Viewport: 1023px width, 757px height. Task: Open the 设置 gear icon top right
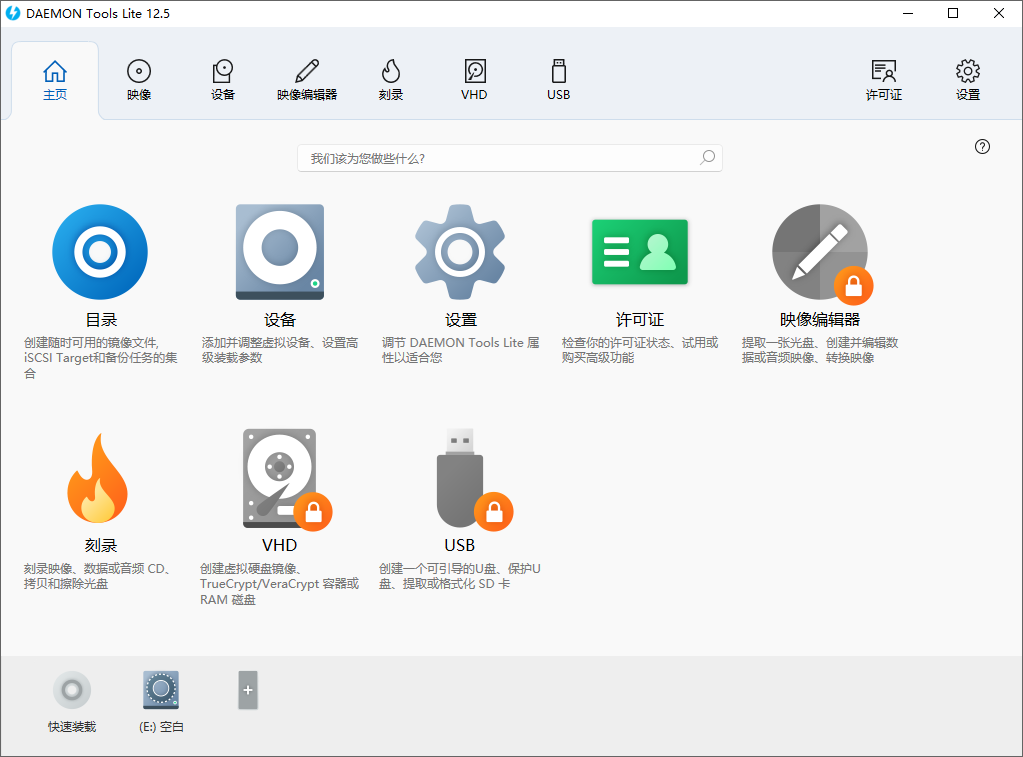pos(966,80)
